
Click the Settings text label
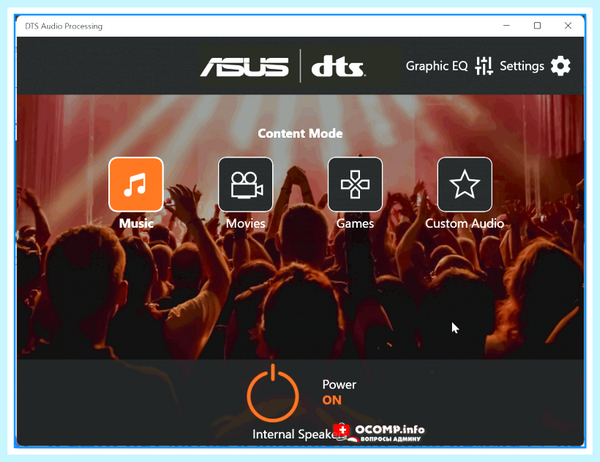coord(522,66)
